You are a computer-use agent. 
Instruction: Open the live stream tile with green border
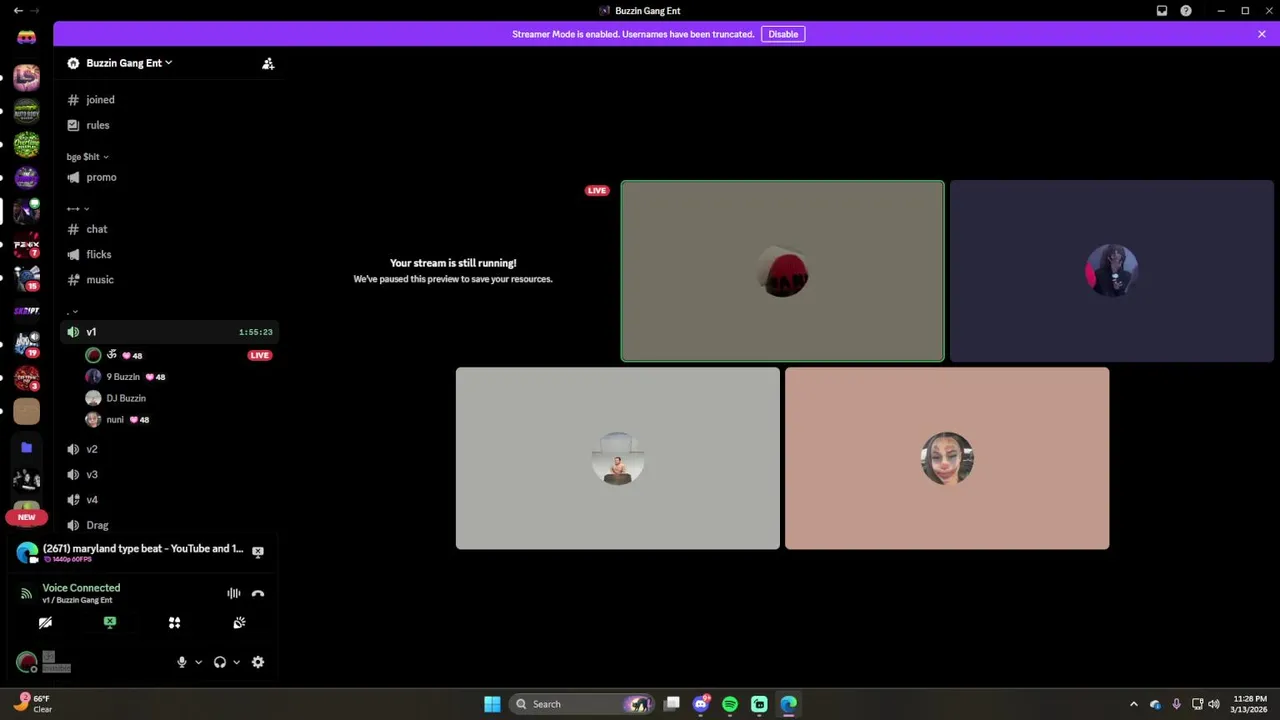pos(782,271)
